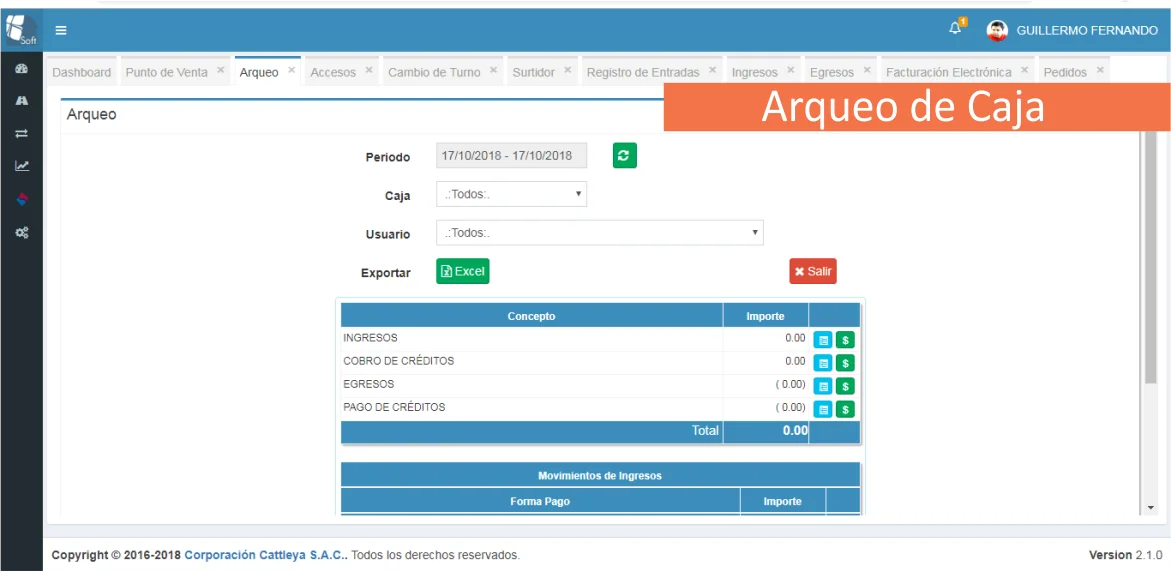Open the GUILLERMO FERNANDO user menu
The width and height of the screenshot is (1171, 571).
tap(1072, 30)
